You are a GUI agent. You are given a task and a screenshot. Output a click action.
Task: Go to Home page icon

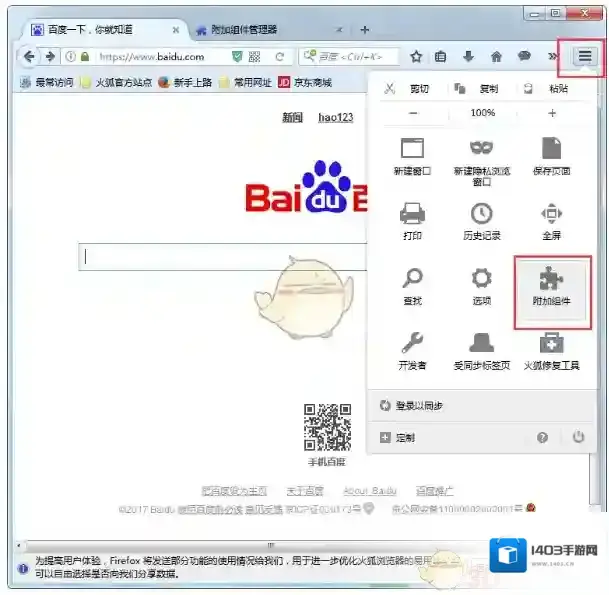coord(496,57)
